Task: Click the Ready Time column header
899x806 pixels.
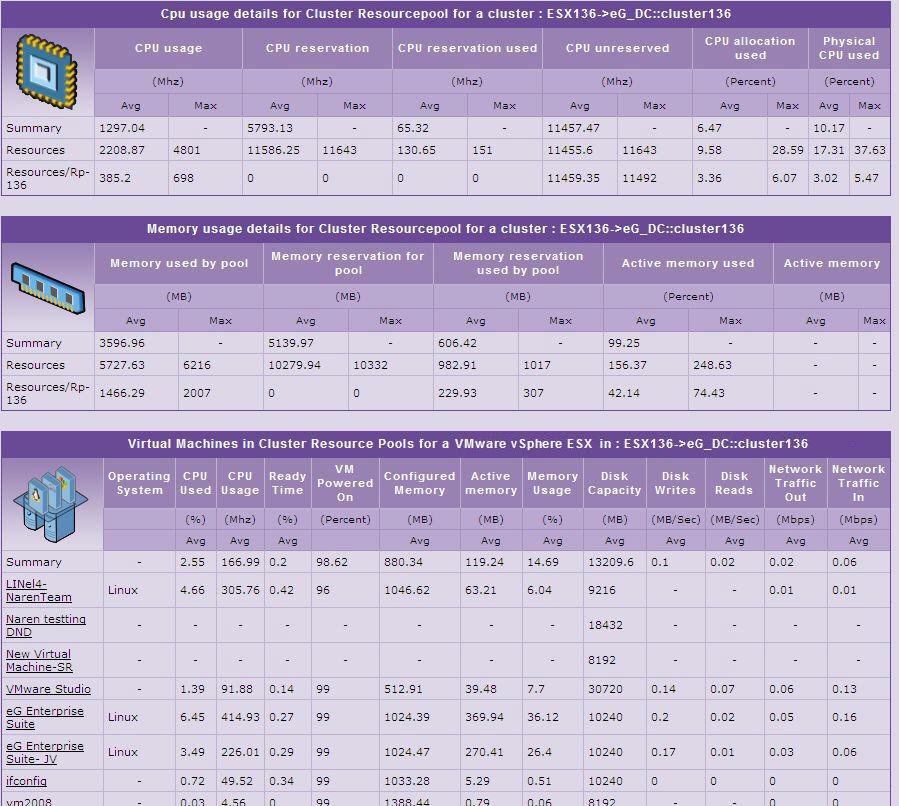Action: tap(287, 483)
